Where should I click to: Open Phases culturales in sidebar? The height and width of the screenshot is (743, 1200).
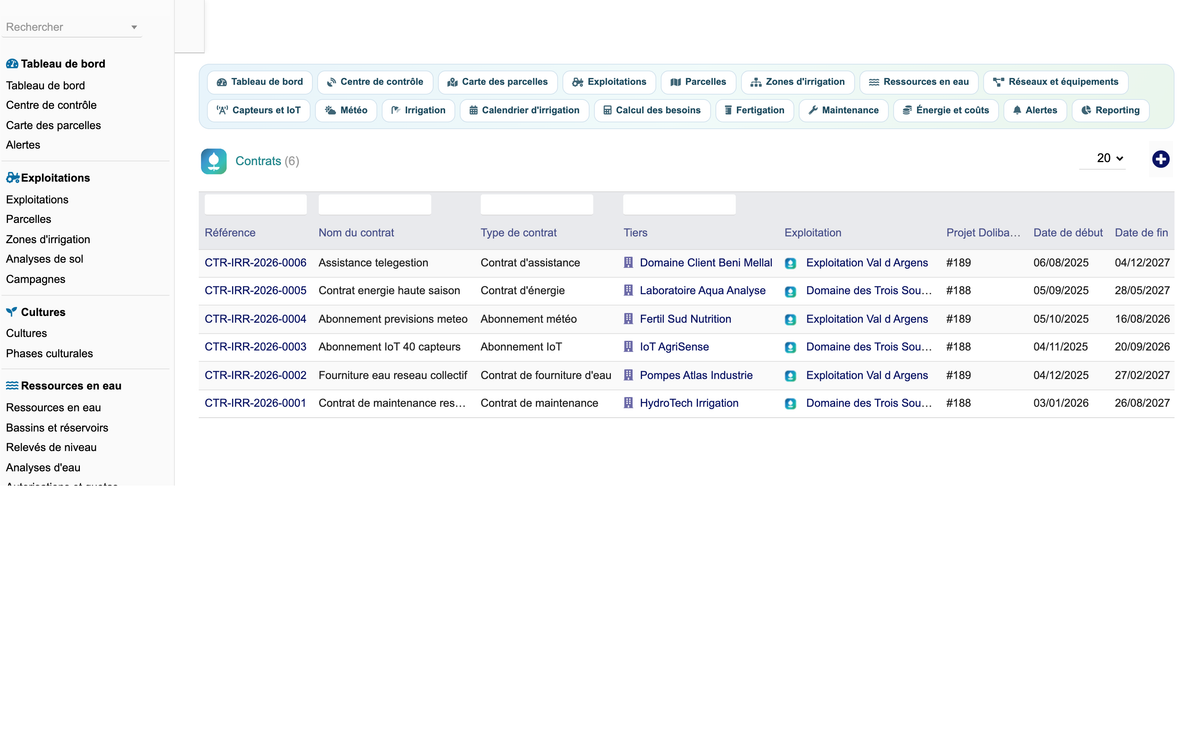tap(49, 353)
